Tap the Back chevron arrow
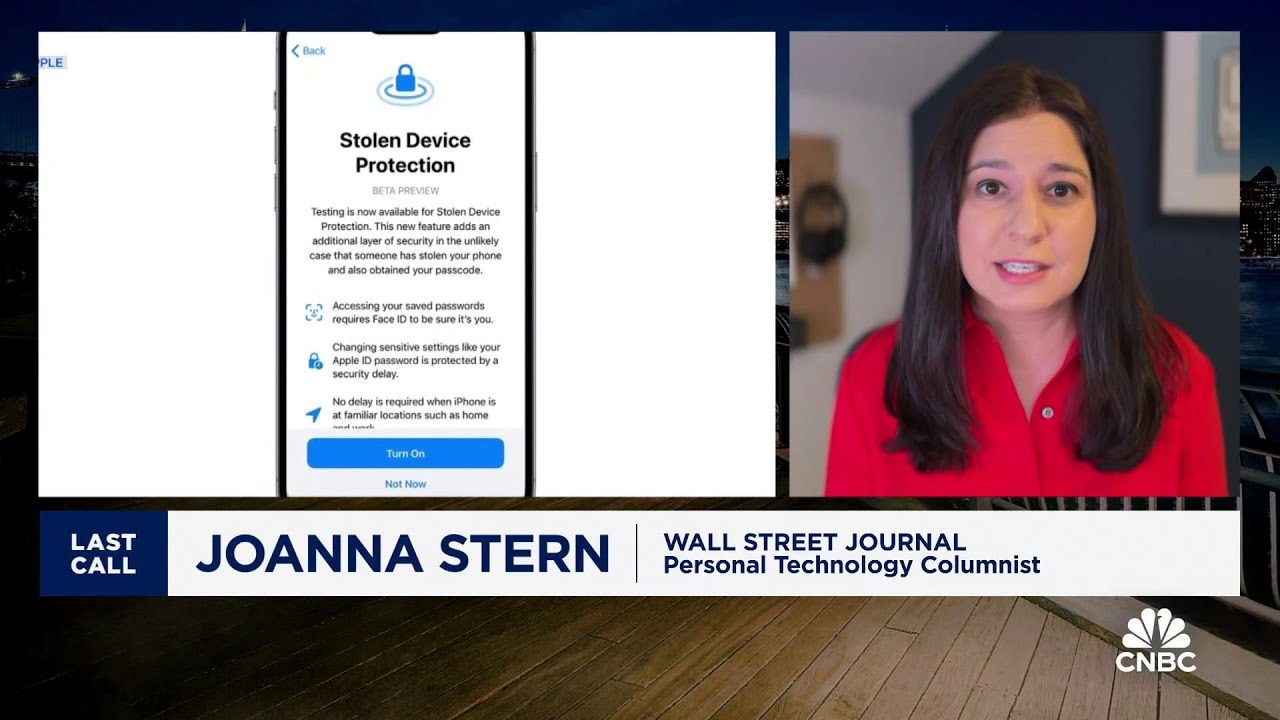This screenshot has width=1280, height=720. click(295, 51)
